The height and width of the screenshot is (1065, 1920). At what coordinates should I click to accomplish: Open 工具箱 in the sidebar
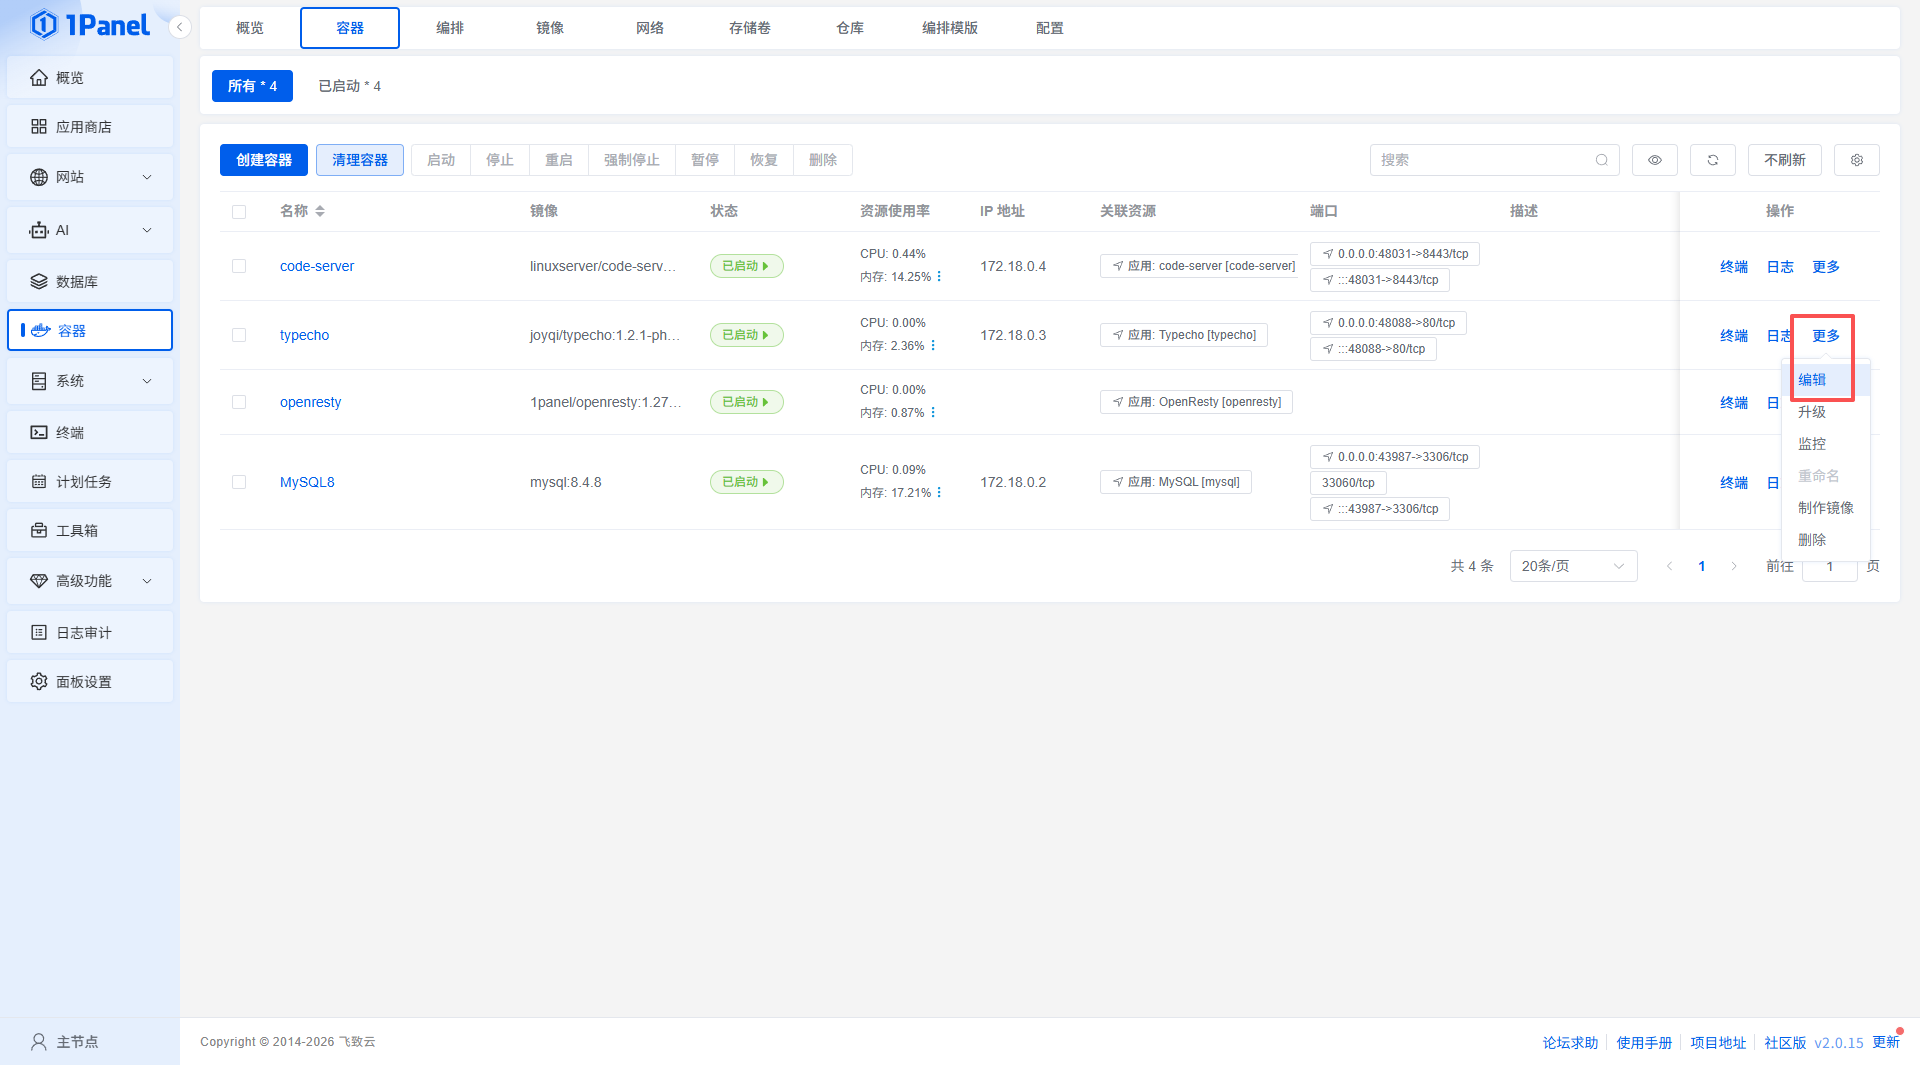click(90, 531)
